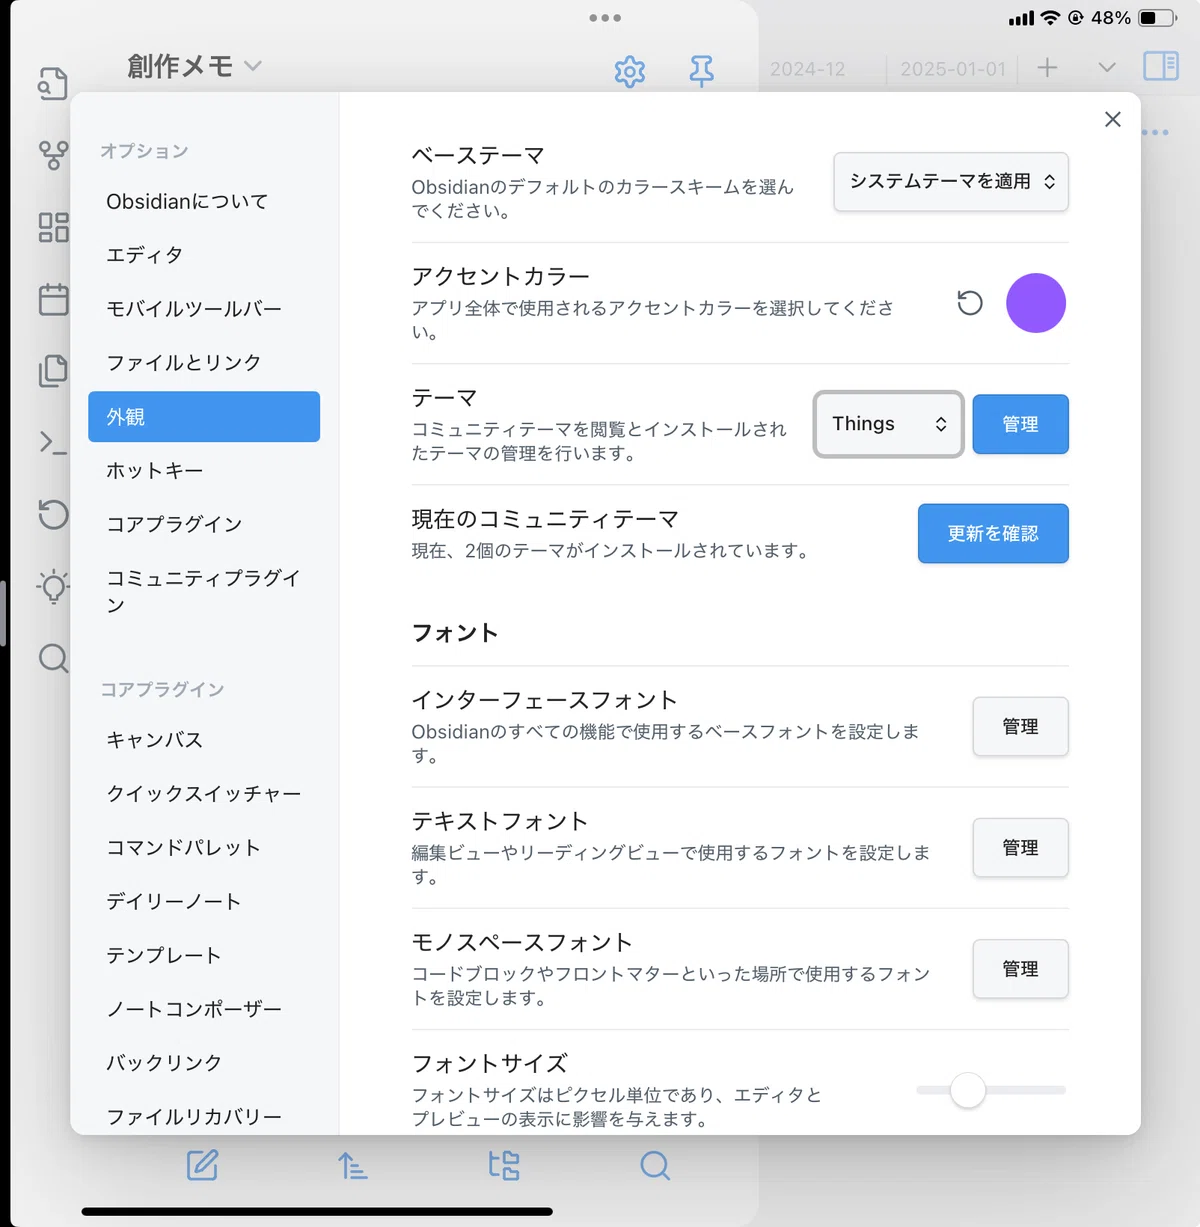Open search magnifier in bottom toolbar
Image resolution: width=1200 pixels, height=1227 pixels.
click(x=655, y=1165)
